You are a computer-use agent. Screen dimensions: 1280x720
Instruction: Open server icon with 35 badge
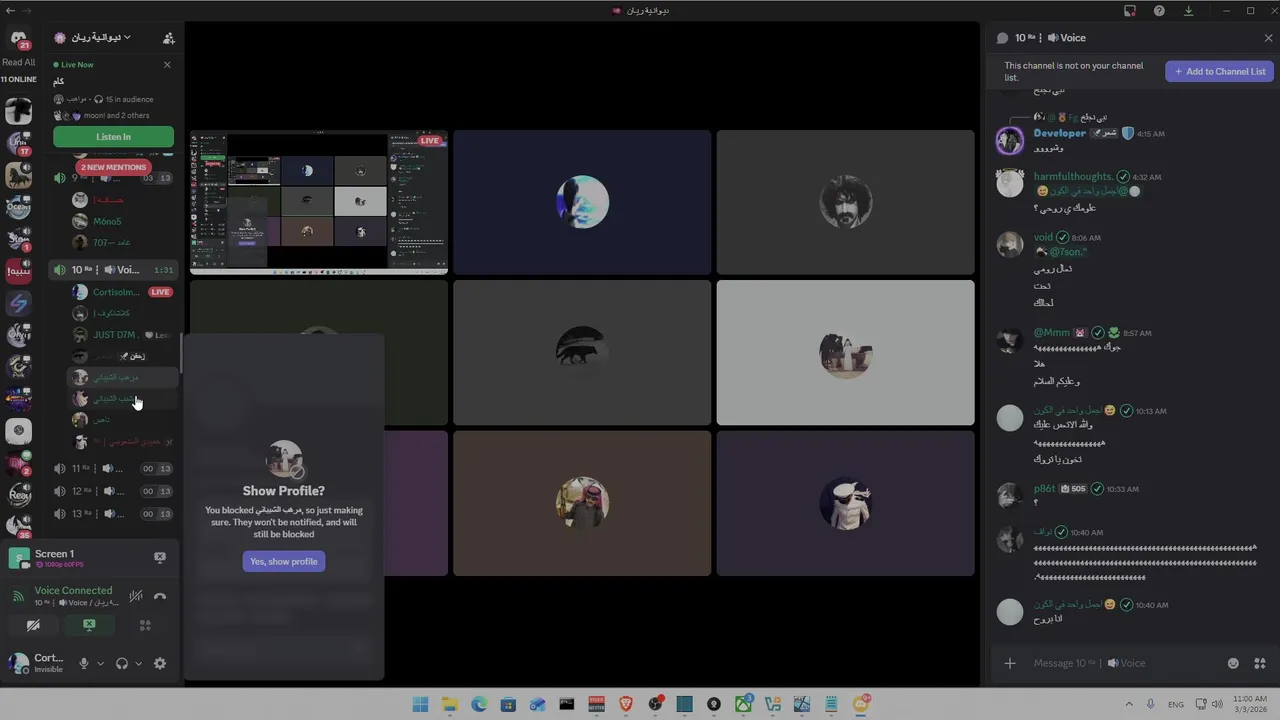(x=18, y=527)
